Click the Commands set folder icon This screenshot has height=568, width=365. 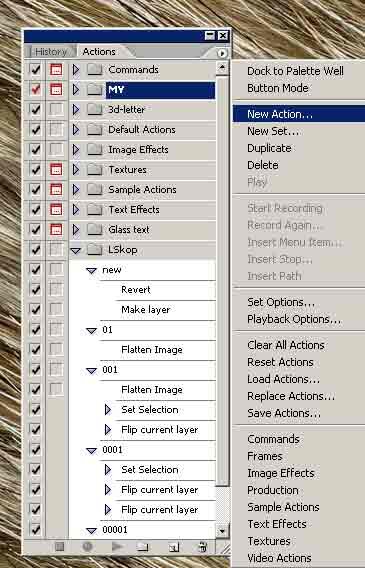tap(95, 70)
